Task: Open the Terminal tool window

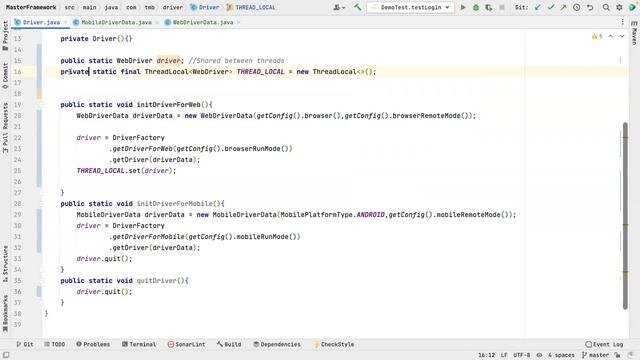Action: [x=139, y=344]
